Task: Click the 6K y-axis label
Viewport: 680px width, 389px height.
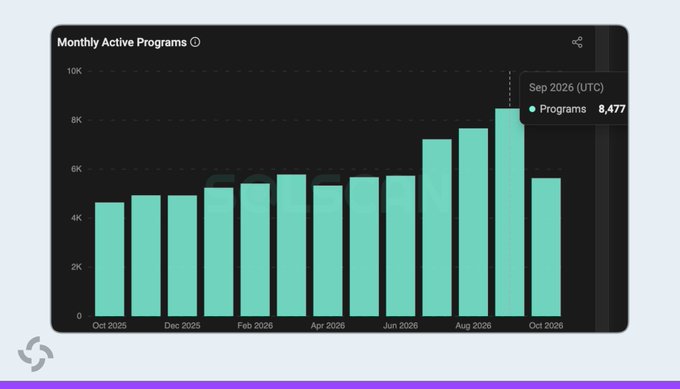Action: pyautogui.click(x=76, y=169)
